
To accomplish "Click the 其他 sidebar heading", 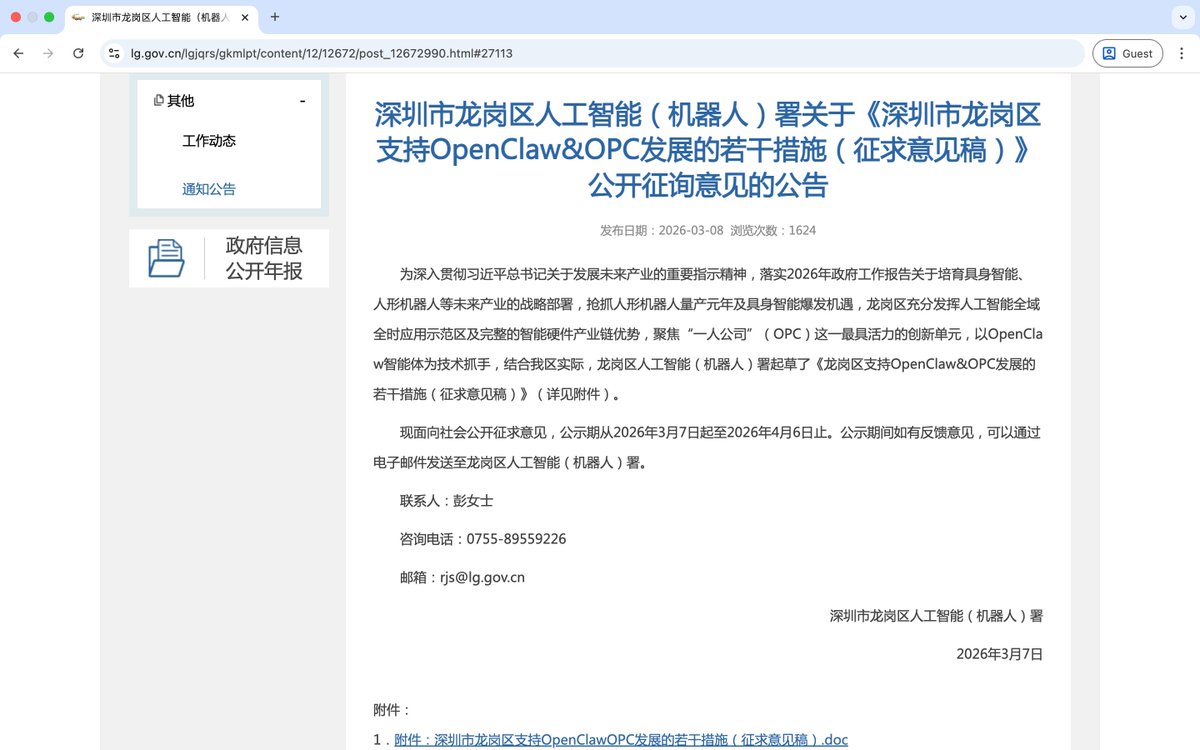I will click(x=180, y=101).
